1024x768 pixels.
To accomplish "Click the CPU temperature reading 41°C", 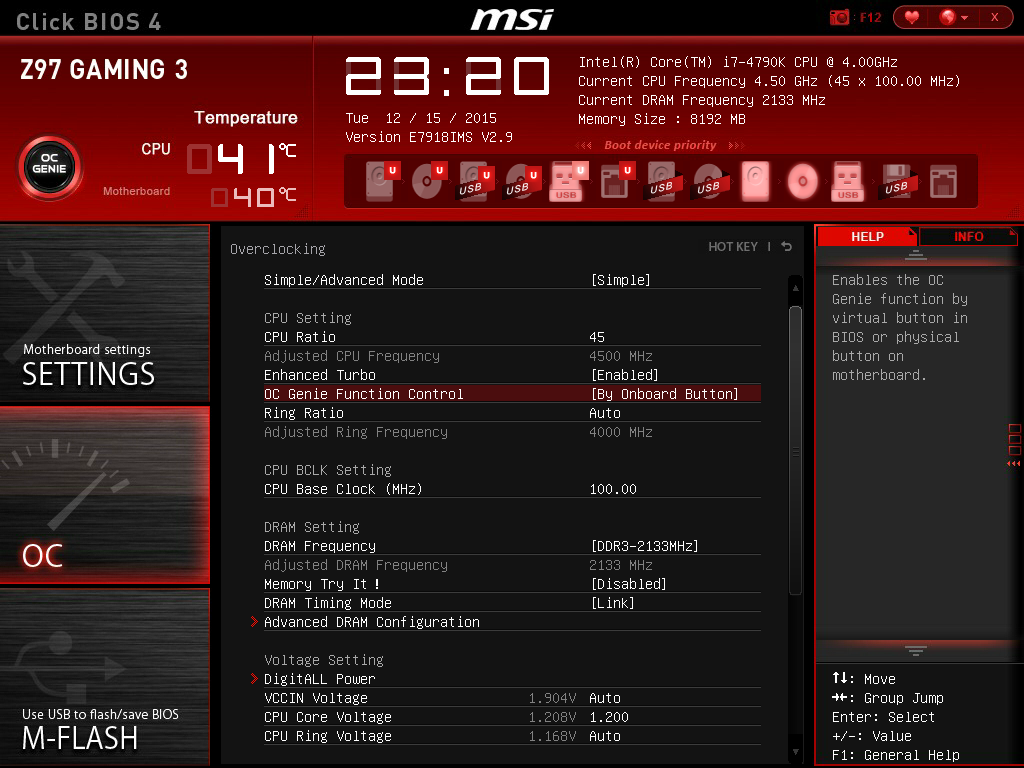I will click(x=242, y=158).
